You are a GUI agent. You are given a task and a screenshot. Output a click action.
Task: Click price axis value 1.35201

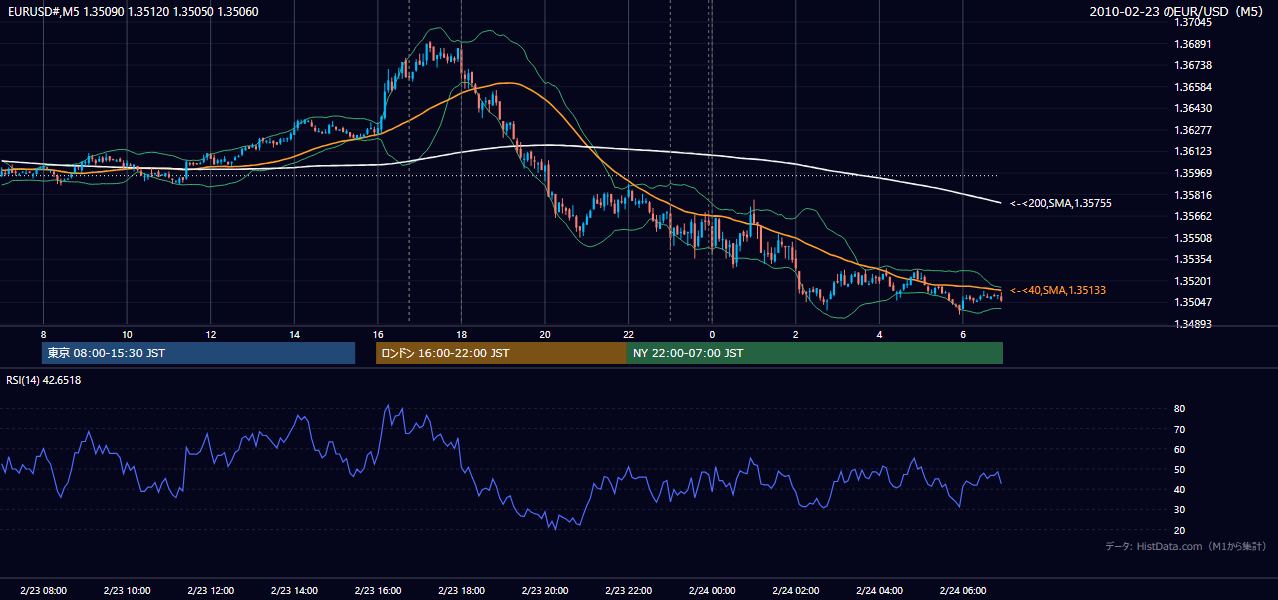point(1194,281)
